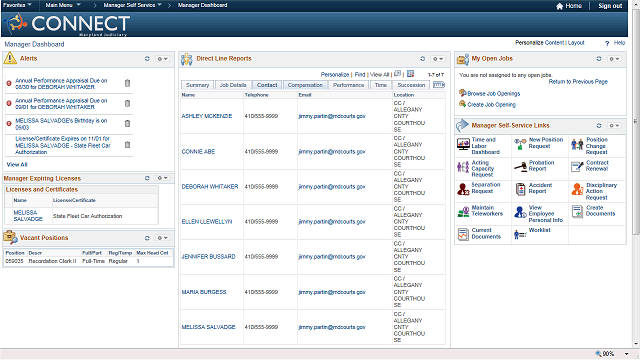
Task: Delete the Melissa Salvadge birthday alert
Action: coord(127,123)
